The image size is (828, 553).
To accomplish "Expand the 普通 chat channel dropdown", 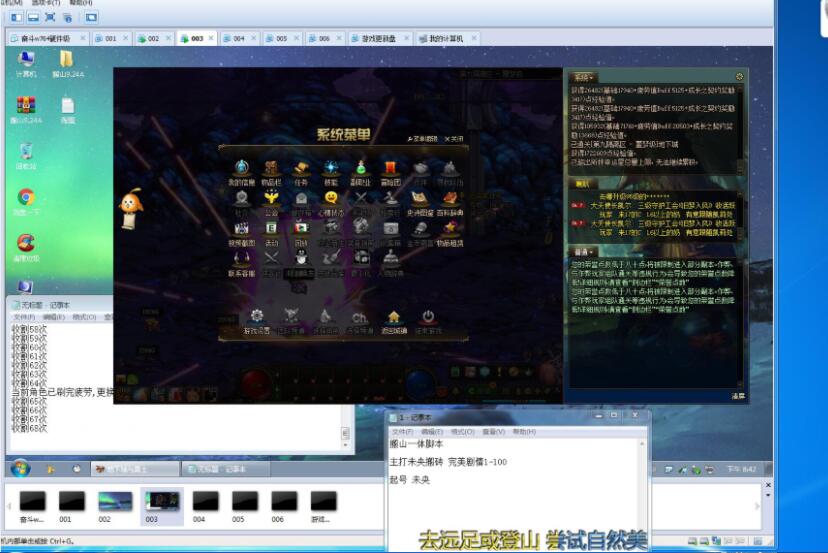I will 584,251.
